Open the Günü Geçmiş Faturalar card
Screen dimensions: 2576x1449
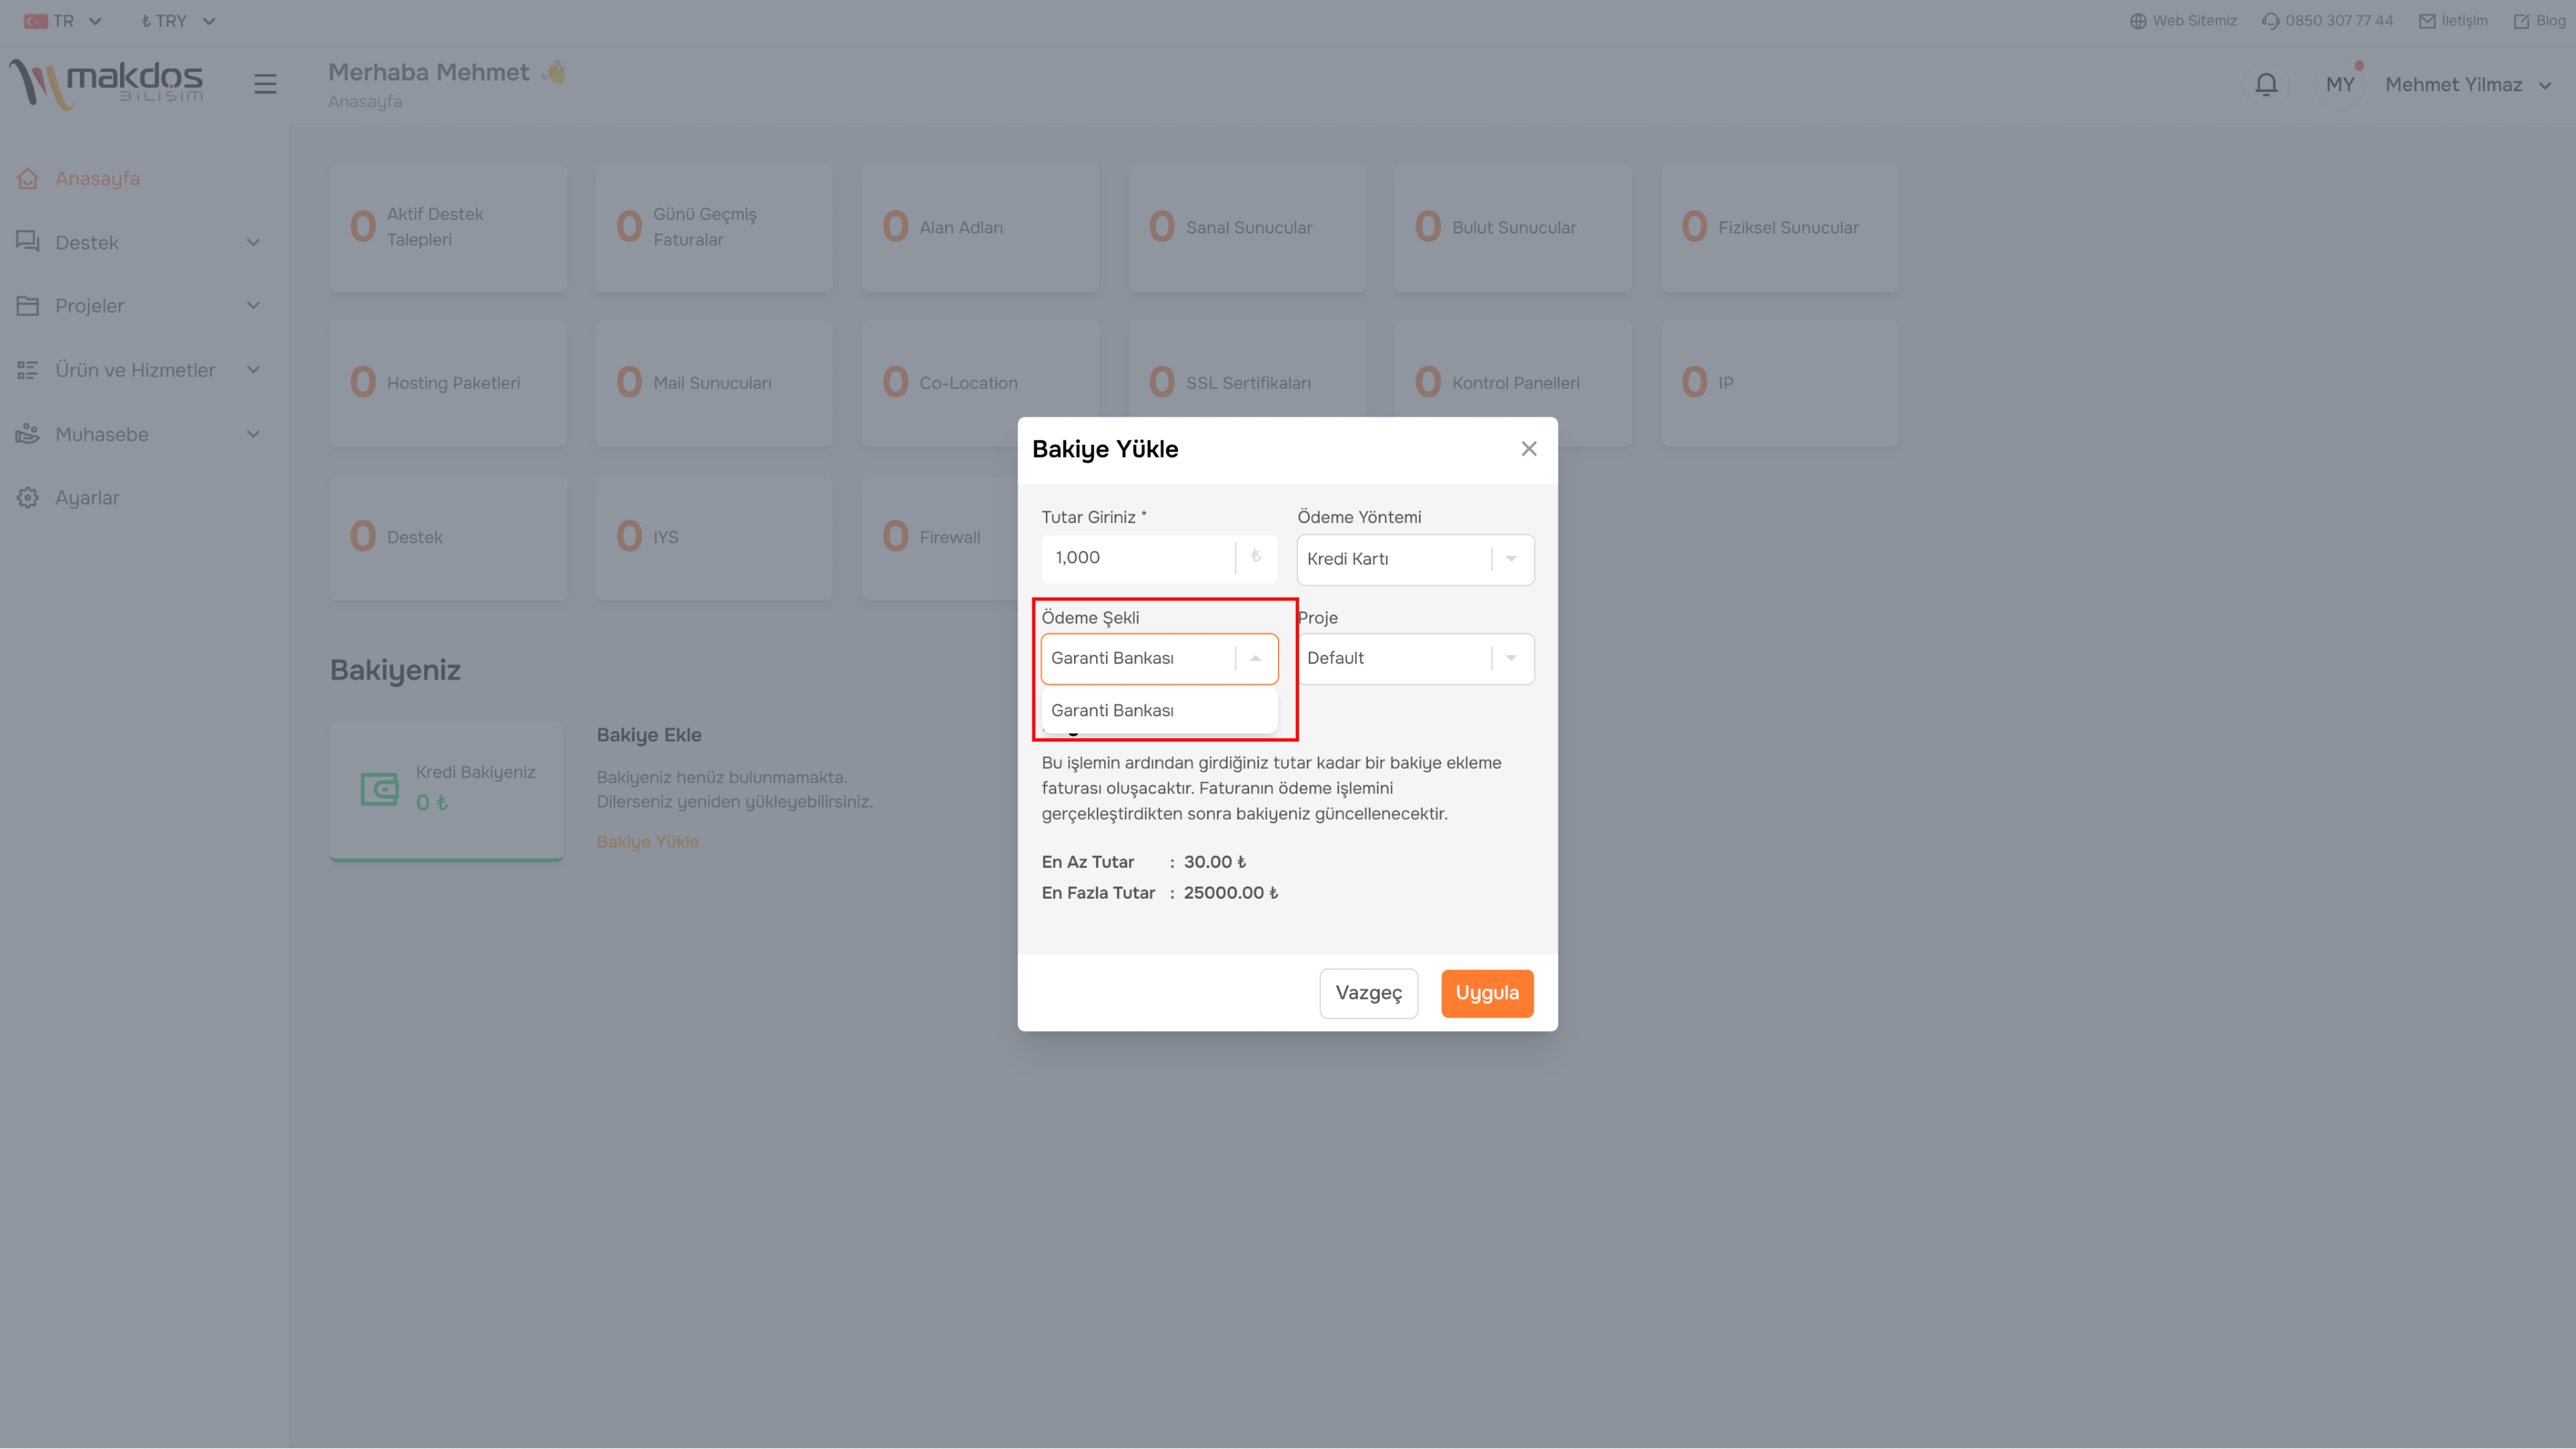click(714, 228)
